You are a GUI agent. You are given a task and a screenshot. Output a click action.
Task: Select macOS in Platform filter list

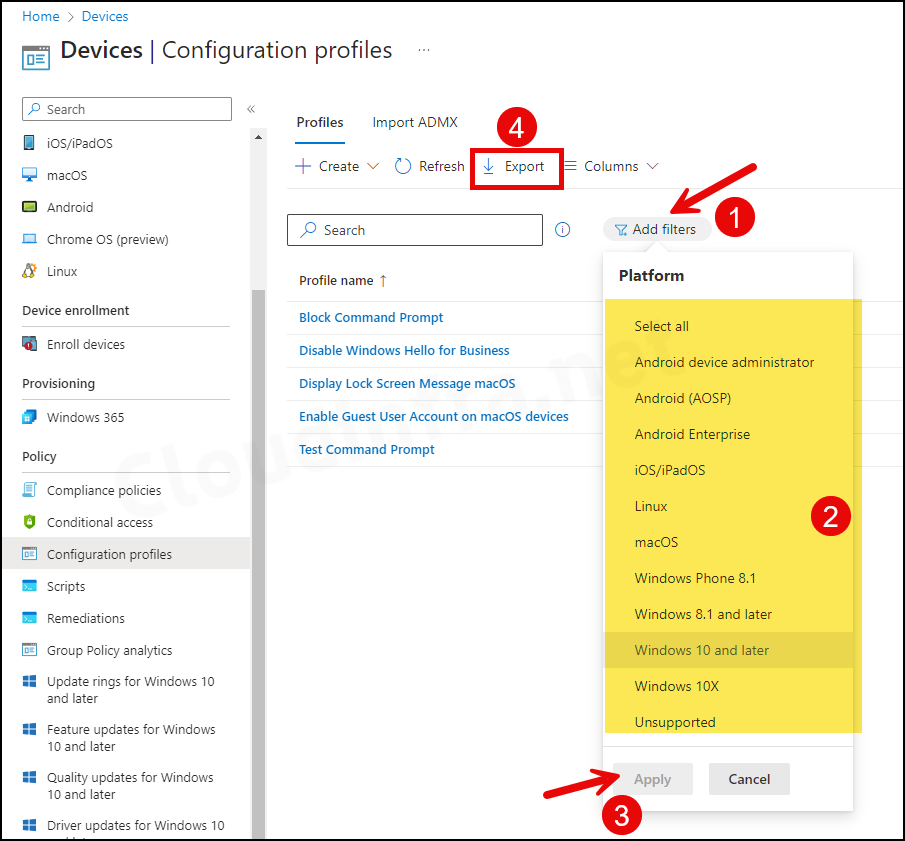728,542
